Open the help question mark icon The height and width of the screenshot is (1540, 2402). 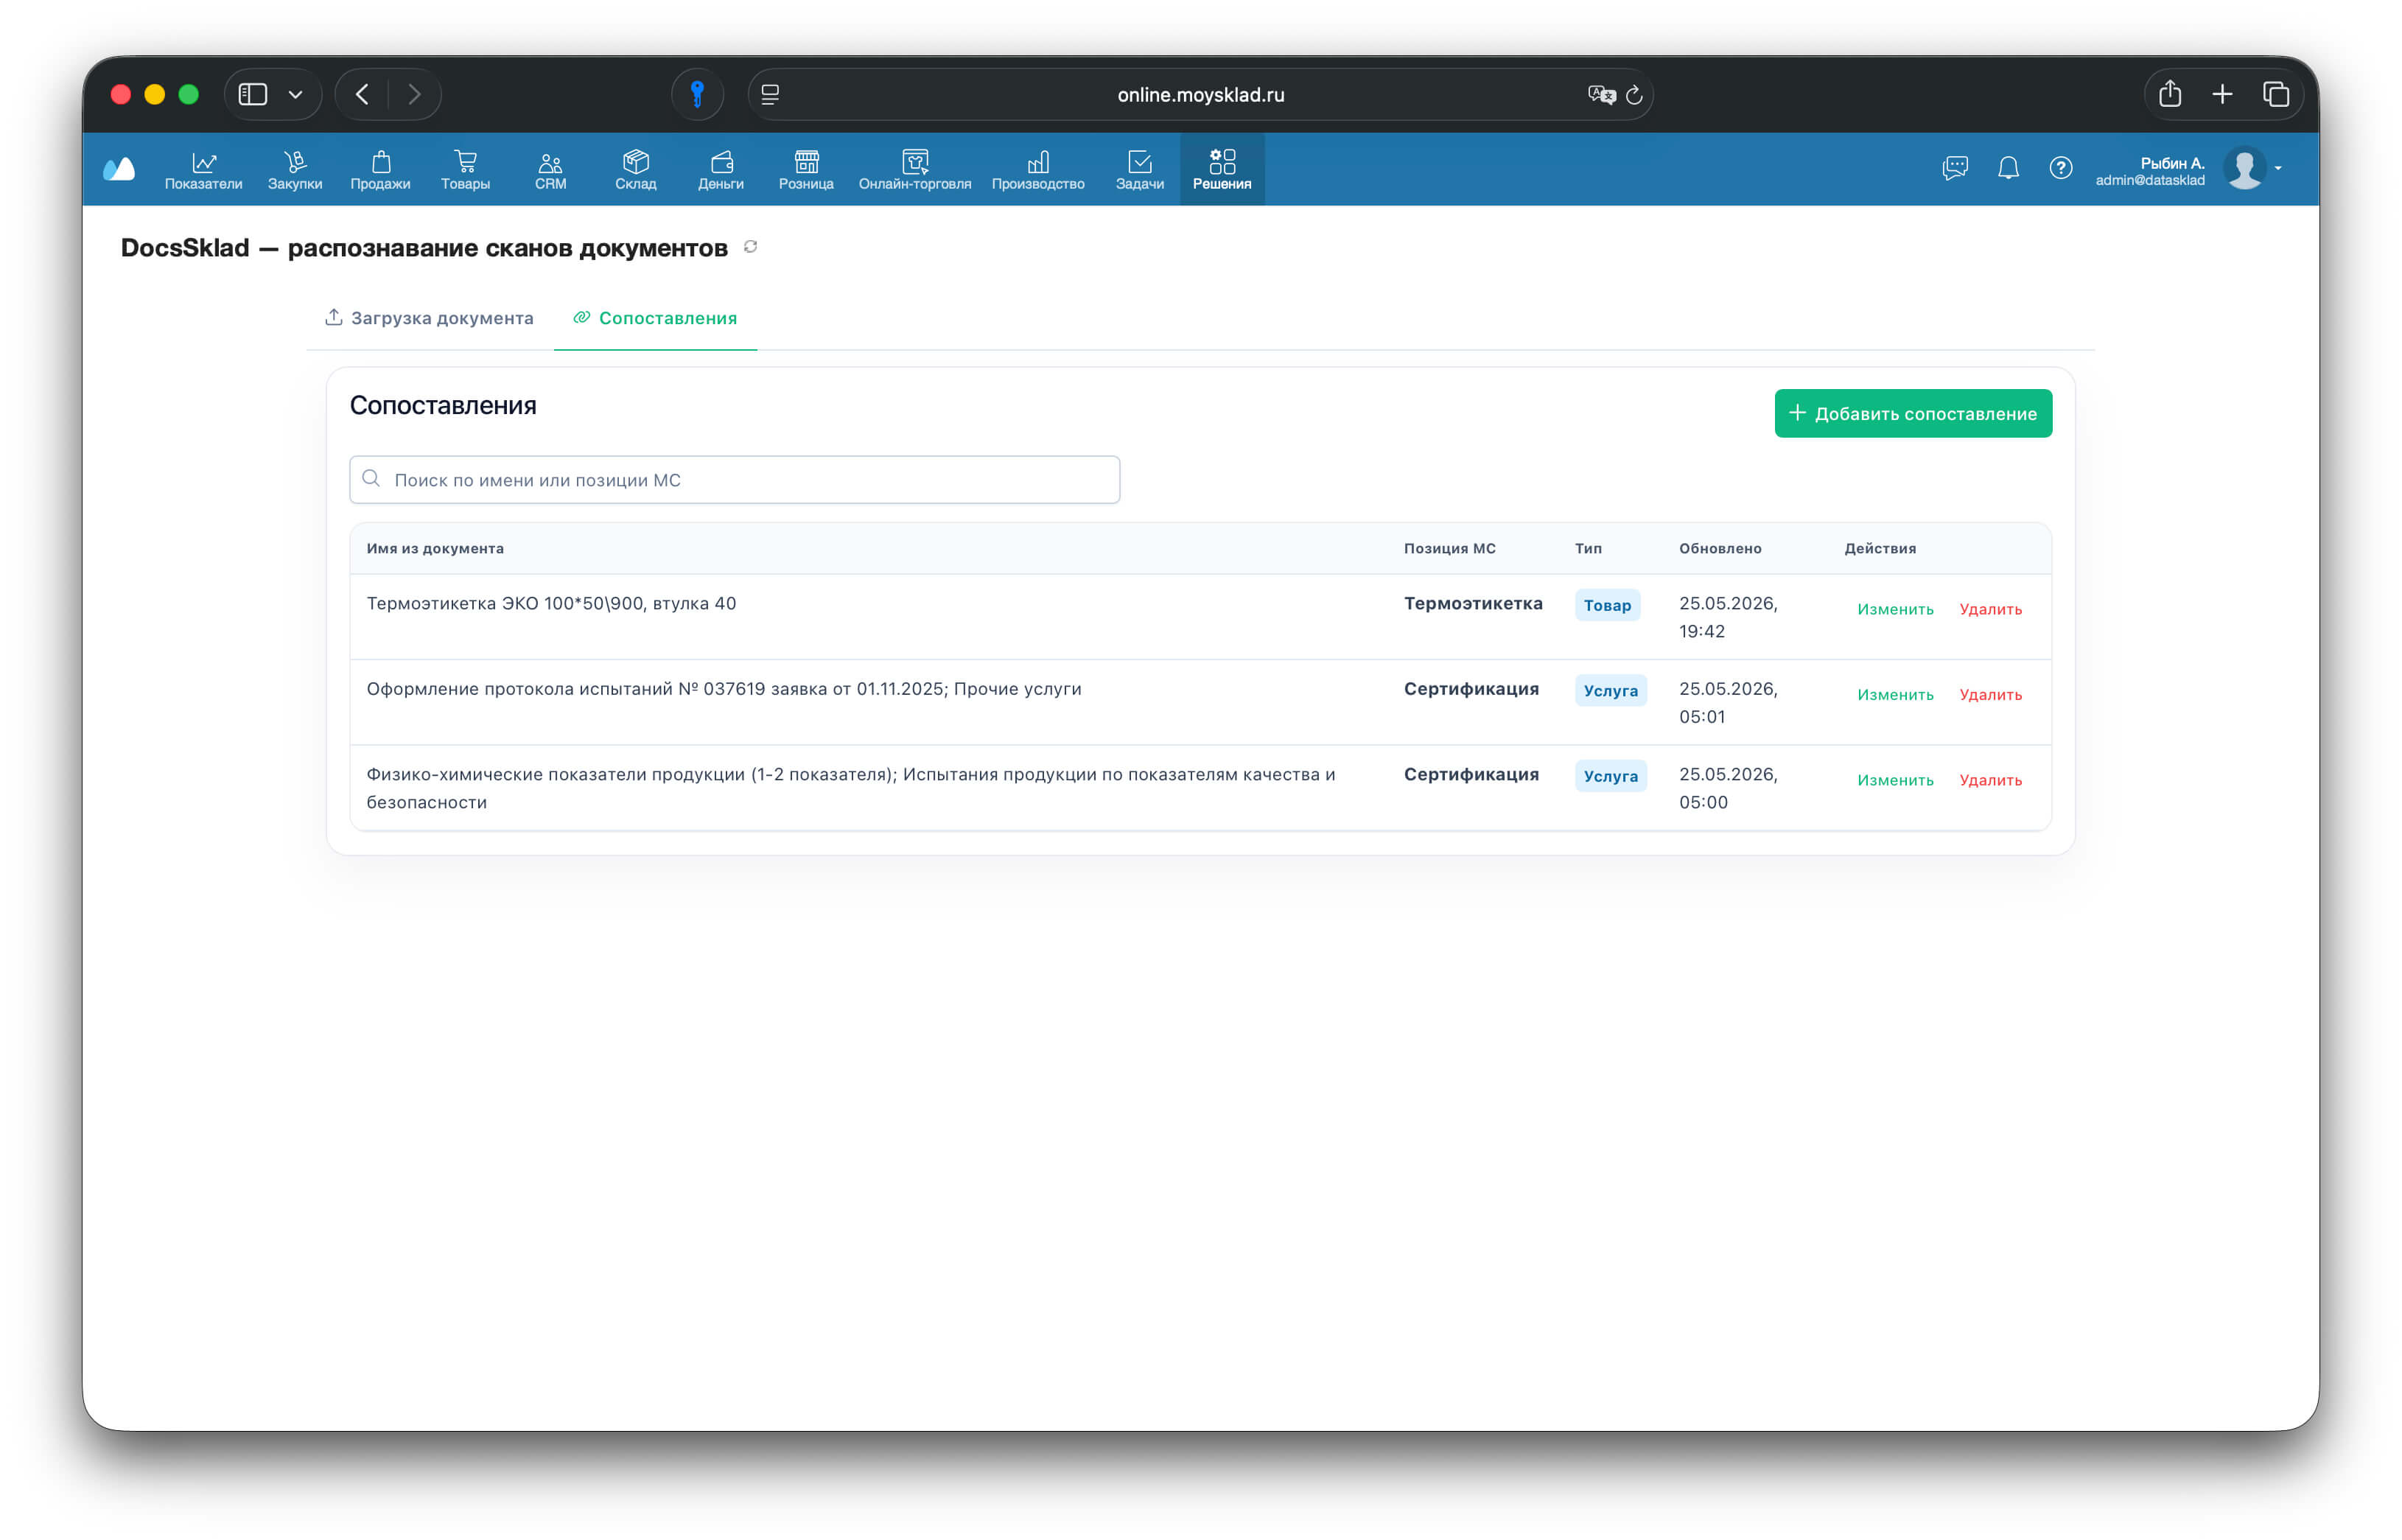[x=2061, y=168]
